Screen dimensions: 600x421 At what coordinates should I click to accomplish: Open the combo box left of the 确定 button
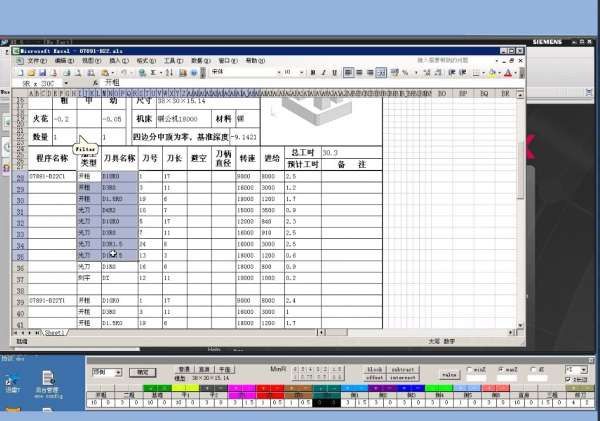(x=107, y=372)
